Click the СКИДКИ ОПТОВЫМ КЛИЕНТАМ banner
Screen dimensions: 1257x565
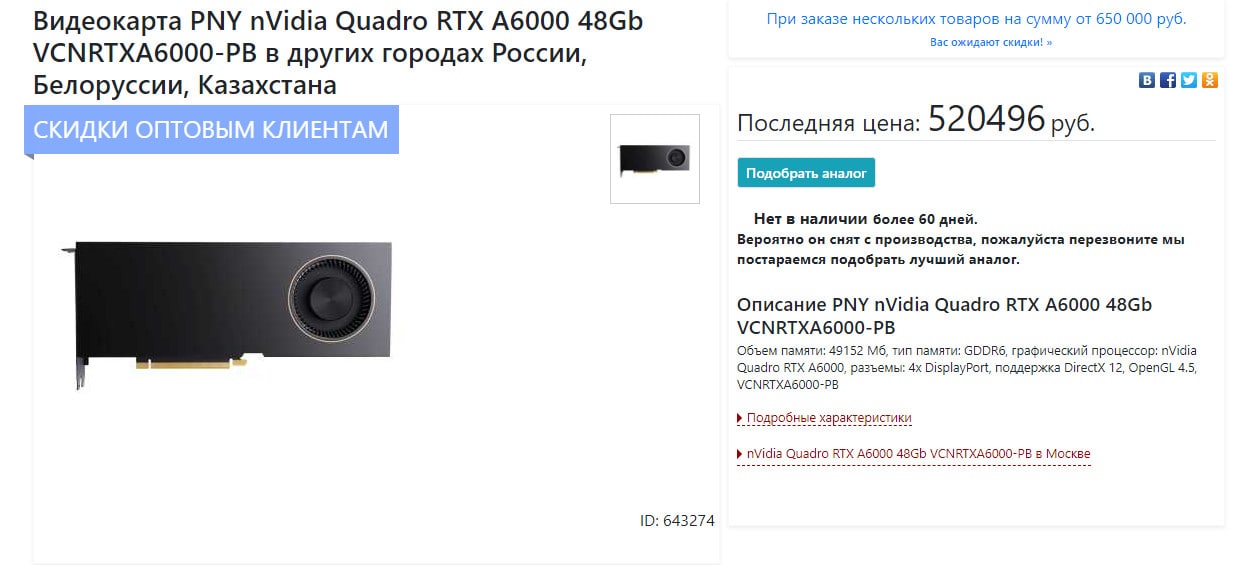click(211, 130)
